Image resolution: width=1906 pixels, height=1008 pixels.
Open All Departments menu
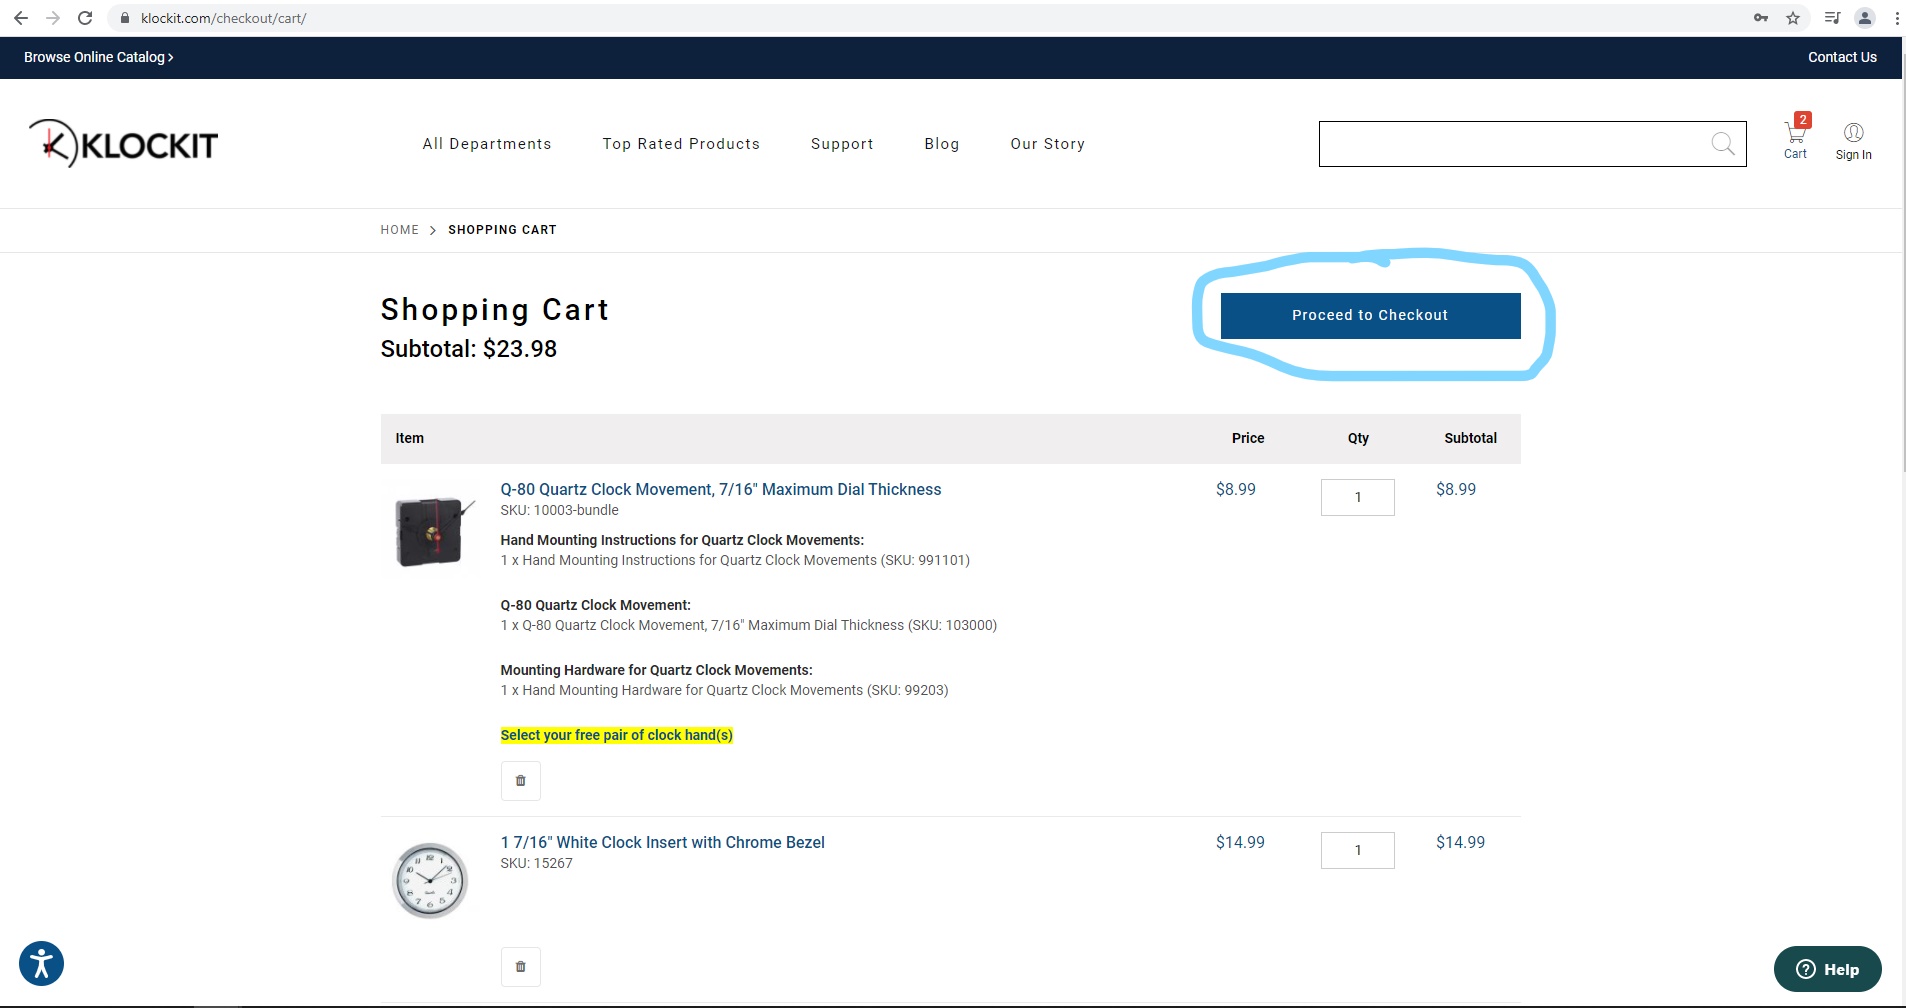pos(487,144)
